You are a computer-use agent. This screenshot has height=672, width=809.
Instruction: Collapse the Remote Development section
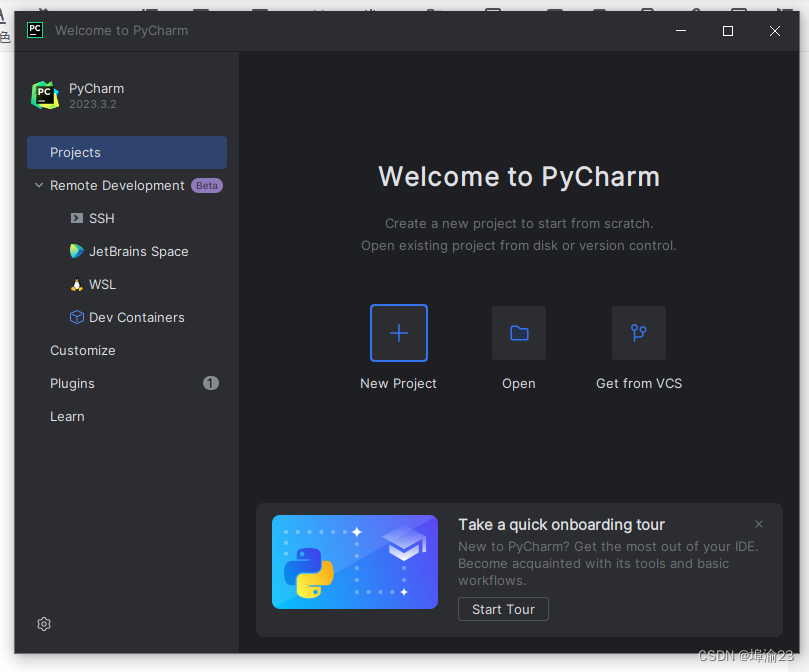tap(39, 185)
